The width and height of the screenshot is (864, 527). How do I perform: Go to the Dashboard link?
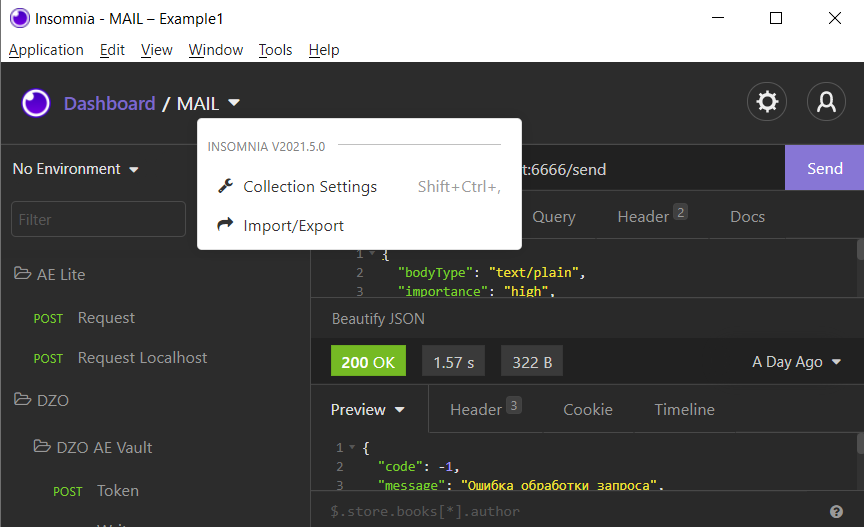click(x=109, y=103)
